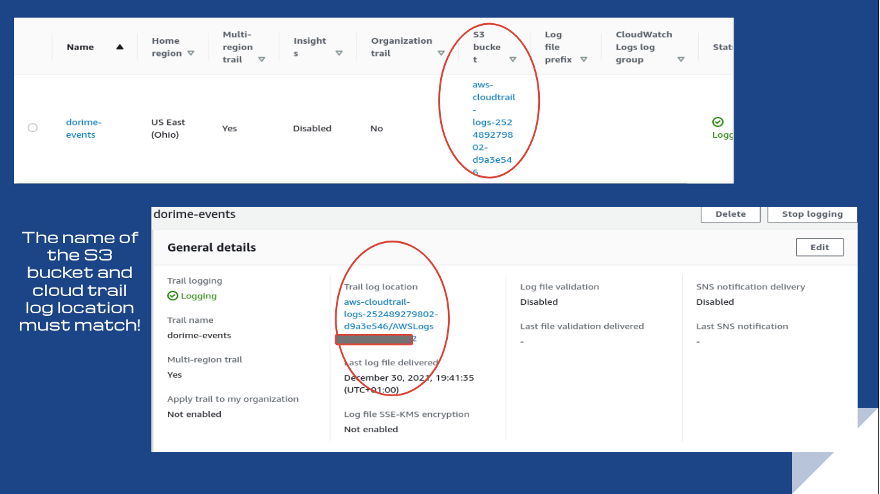Image resolution: width=880 pixels, height=494 pixels.
Task: Open Multi-region trail column filter arrow
Action: click(x=262, y=60)
